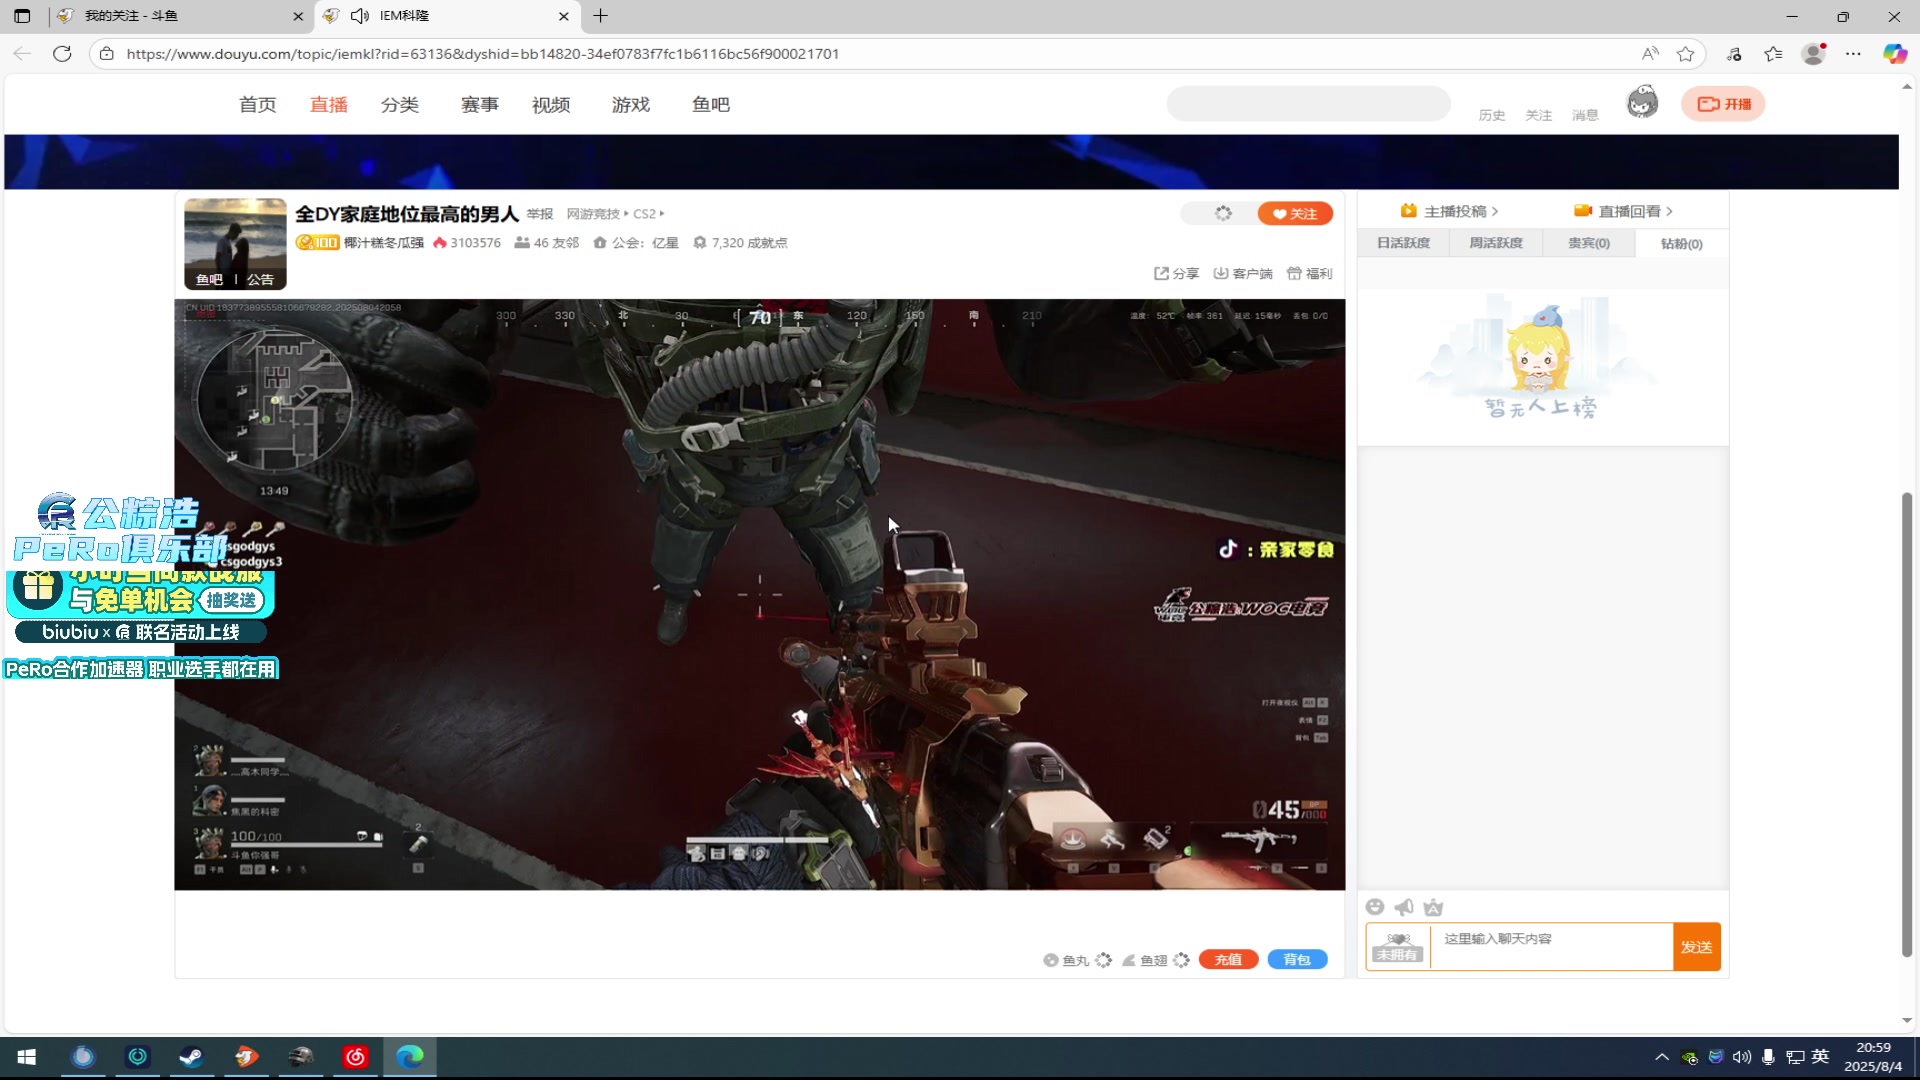Go to 首页 in navigation
The image size is (1920, 1080).
[x=258, y=104]
